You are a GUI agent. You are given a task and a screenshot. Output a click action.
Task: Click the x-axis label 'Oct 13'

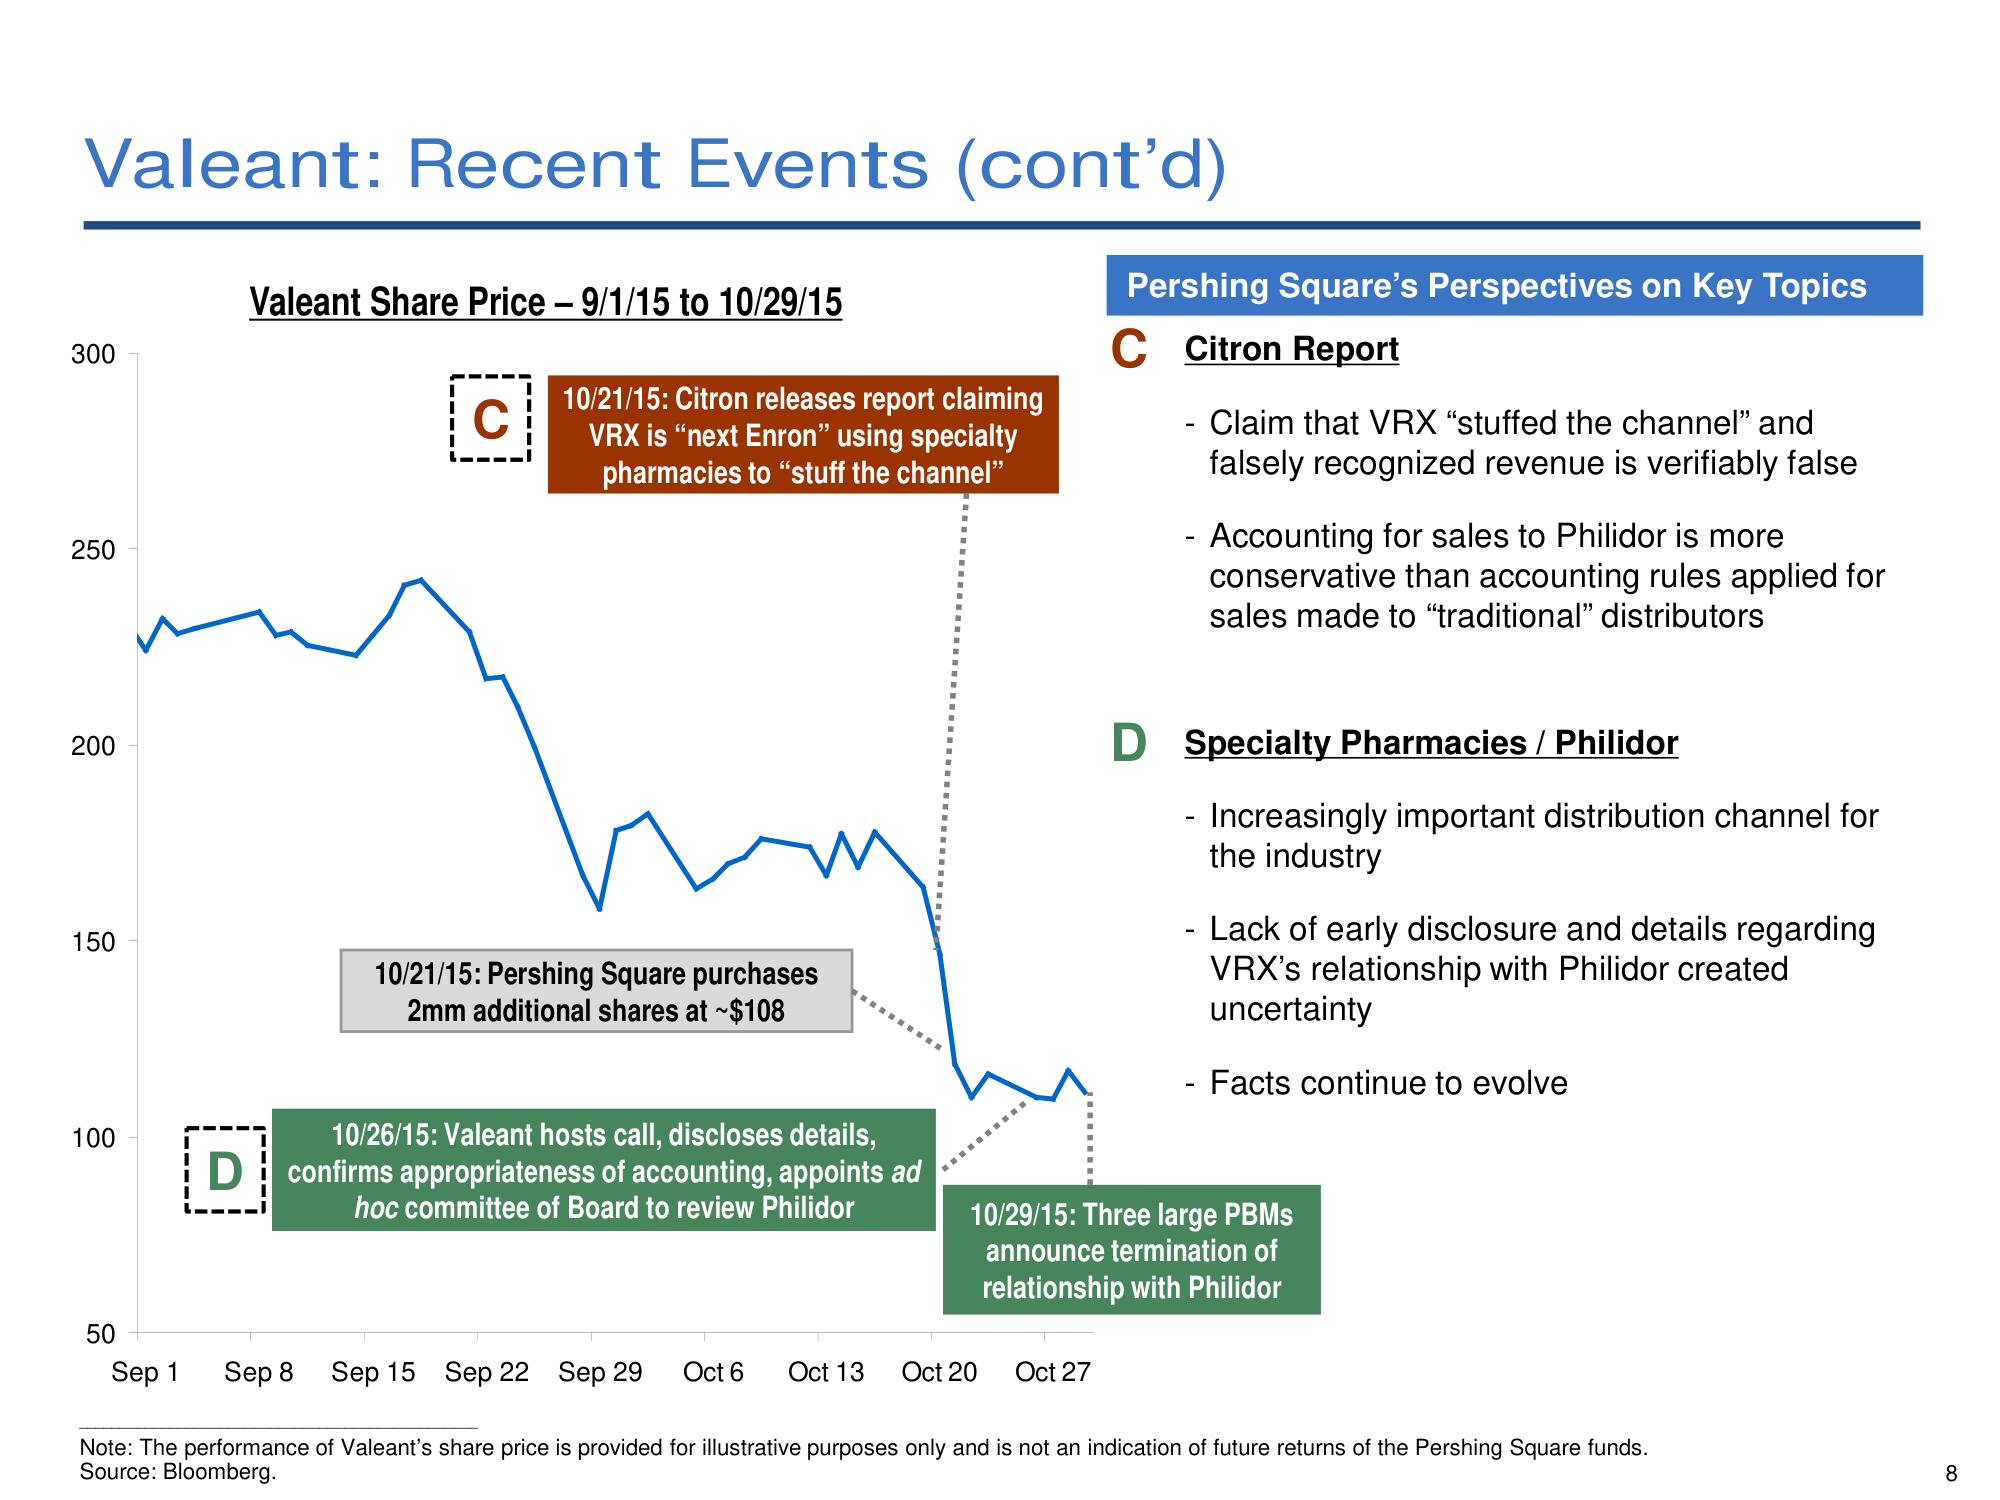[x=826, y=1372]
